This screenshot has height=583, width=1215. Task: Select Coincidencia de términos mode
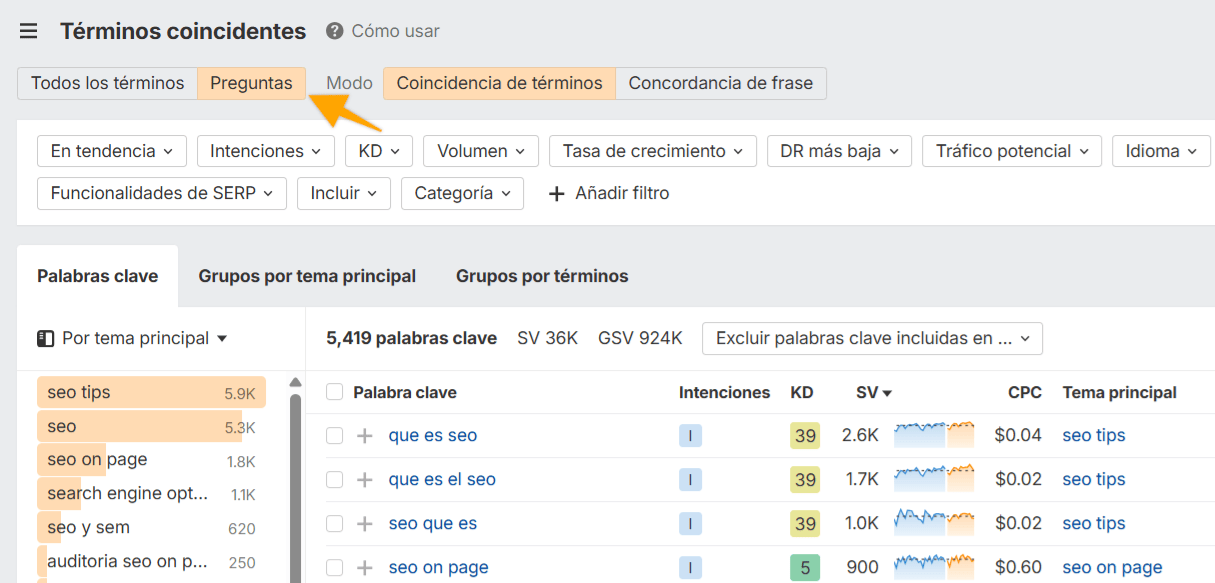(x=499, y=84)
